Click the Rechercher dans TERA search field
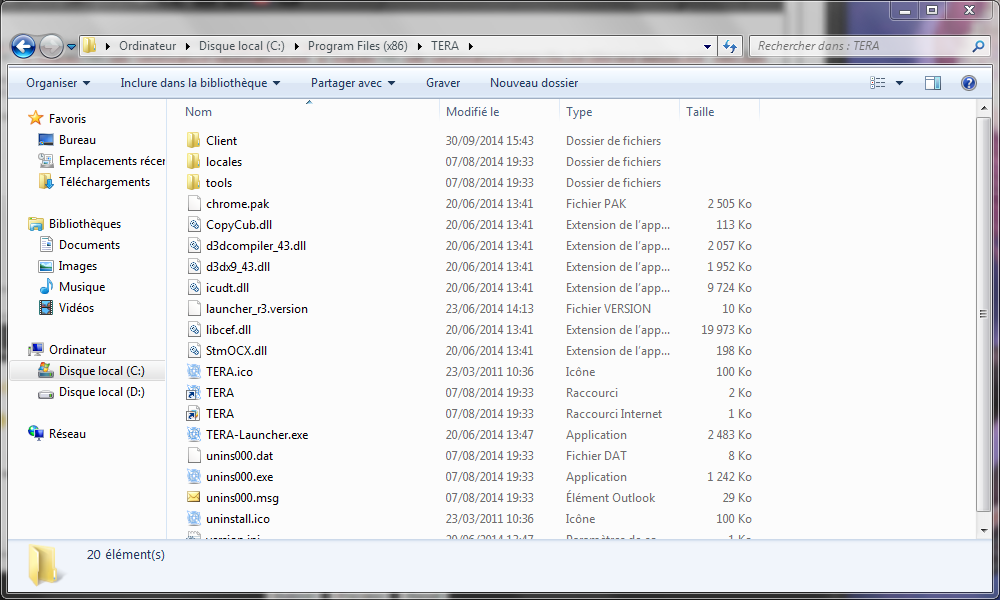The width and height of the screenshot is (1000, 600). [860, 46]
